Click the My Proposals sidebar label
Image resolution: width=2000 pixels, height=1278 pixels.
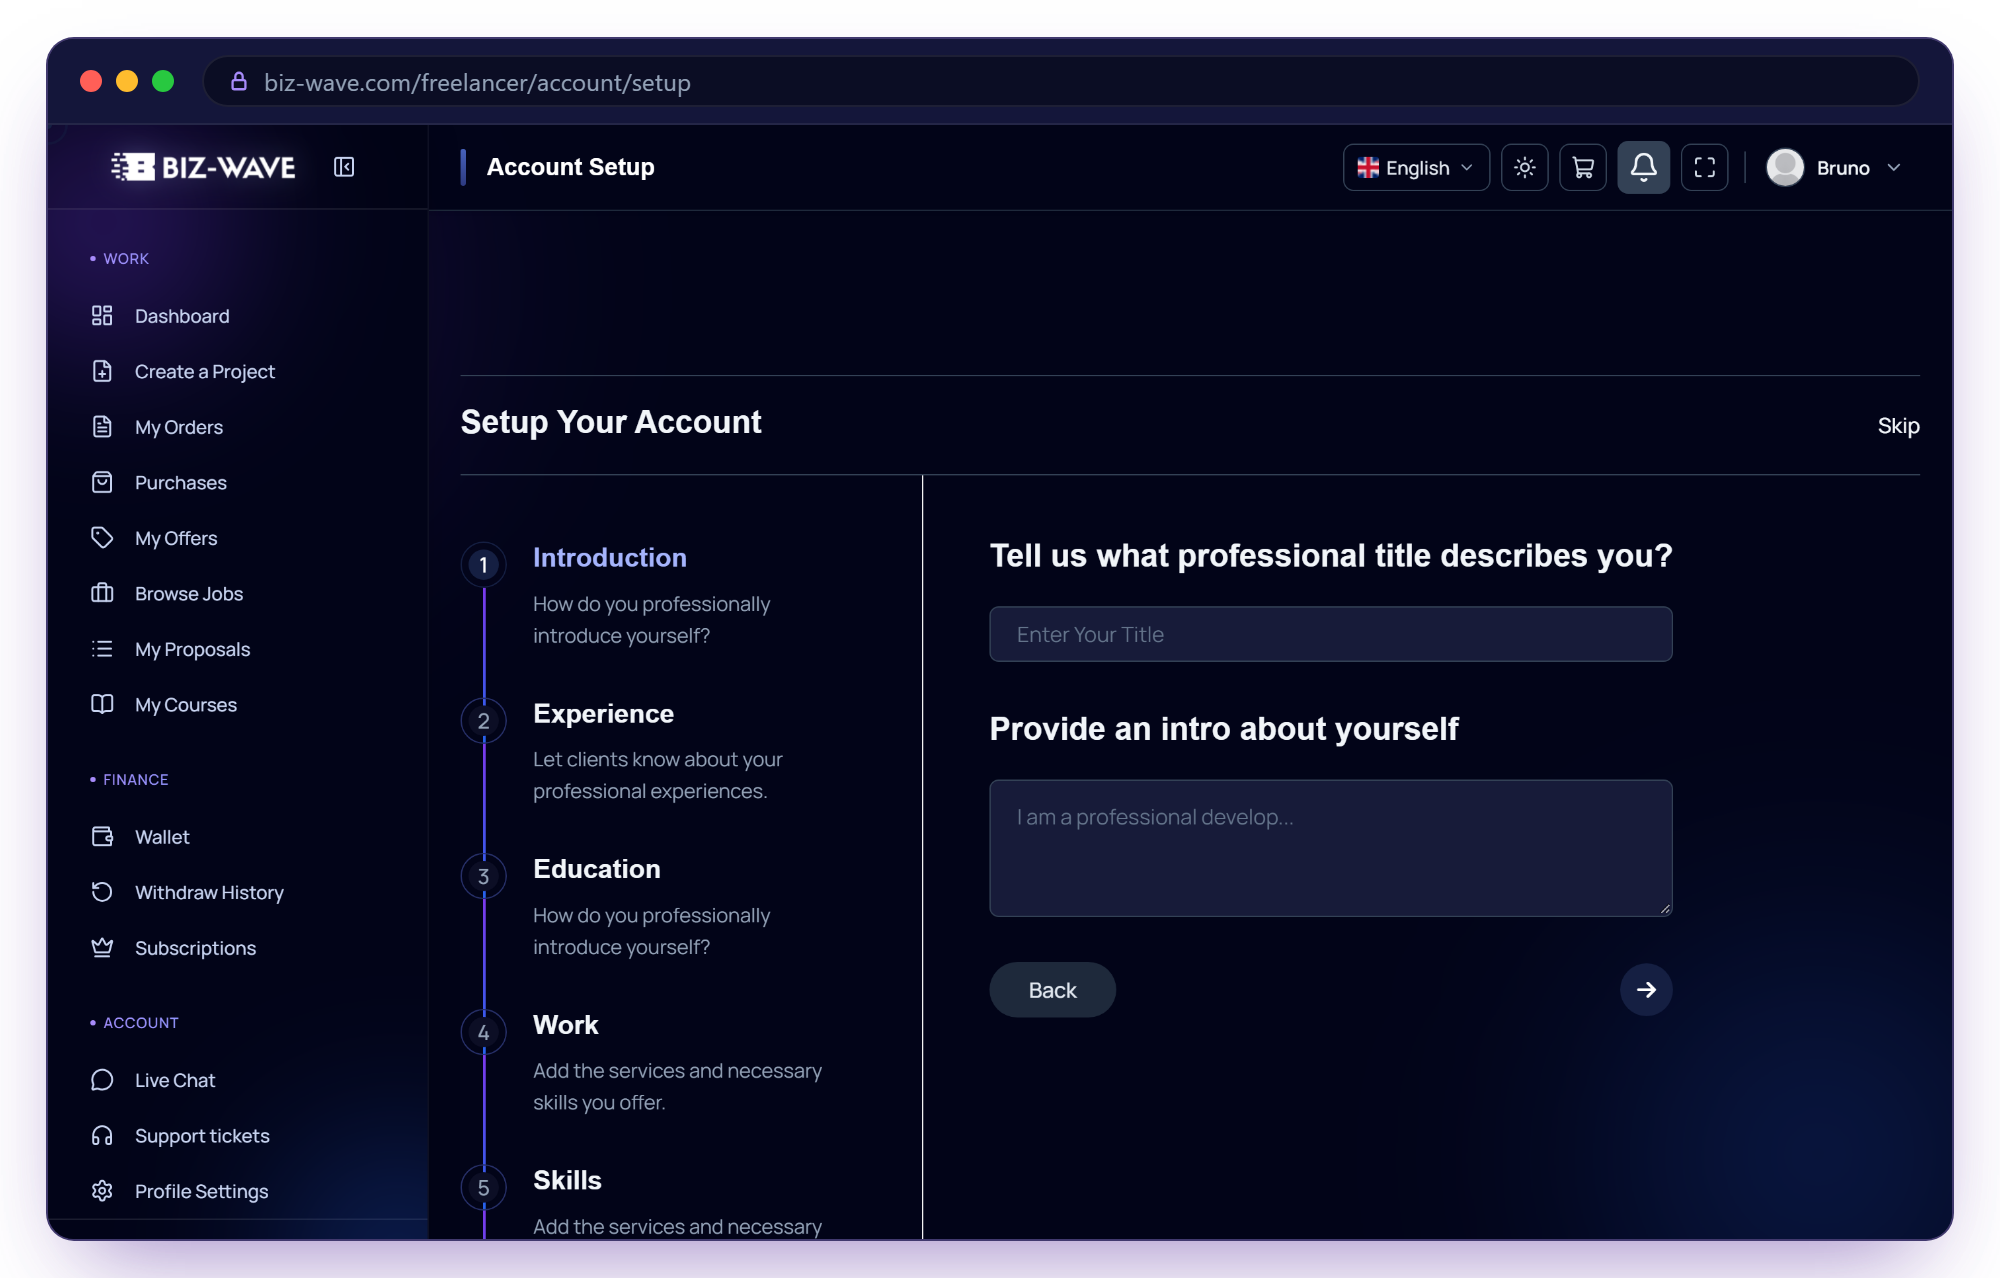click(x=192, y=649)
